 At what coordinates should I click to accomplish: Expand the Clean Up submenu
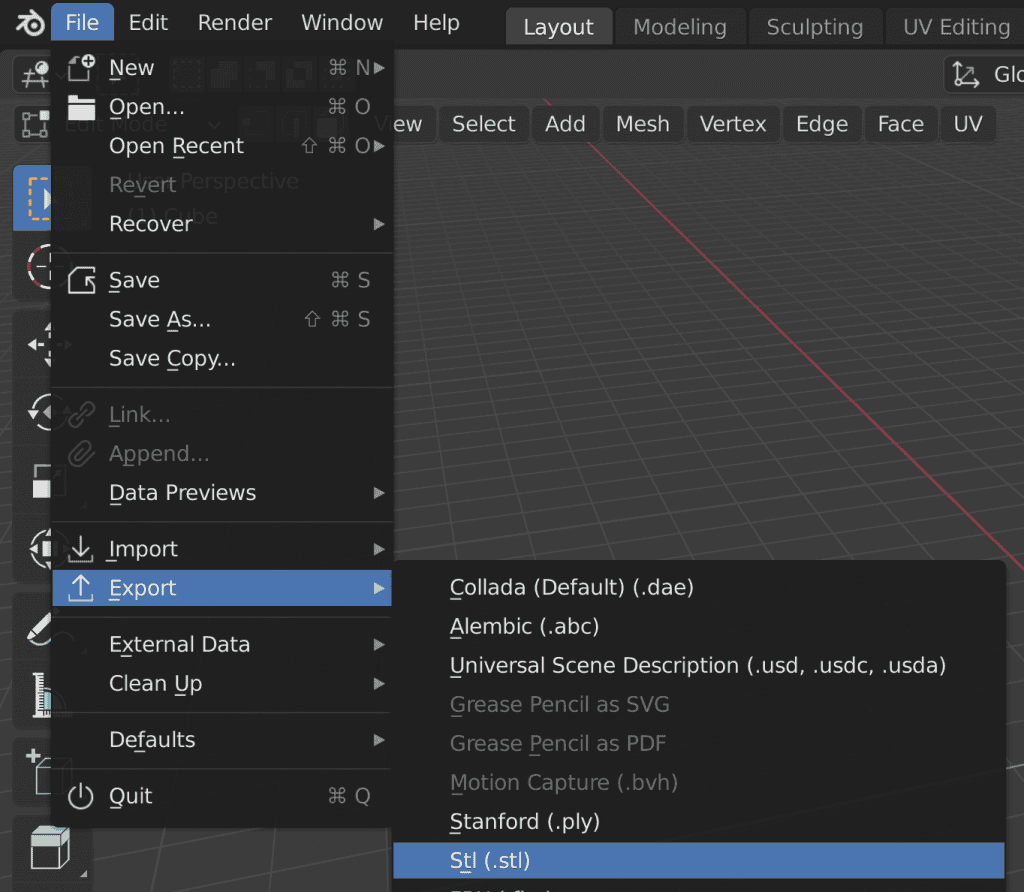(x=223, y=684)
